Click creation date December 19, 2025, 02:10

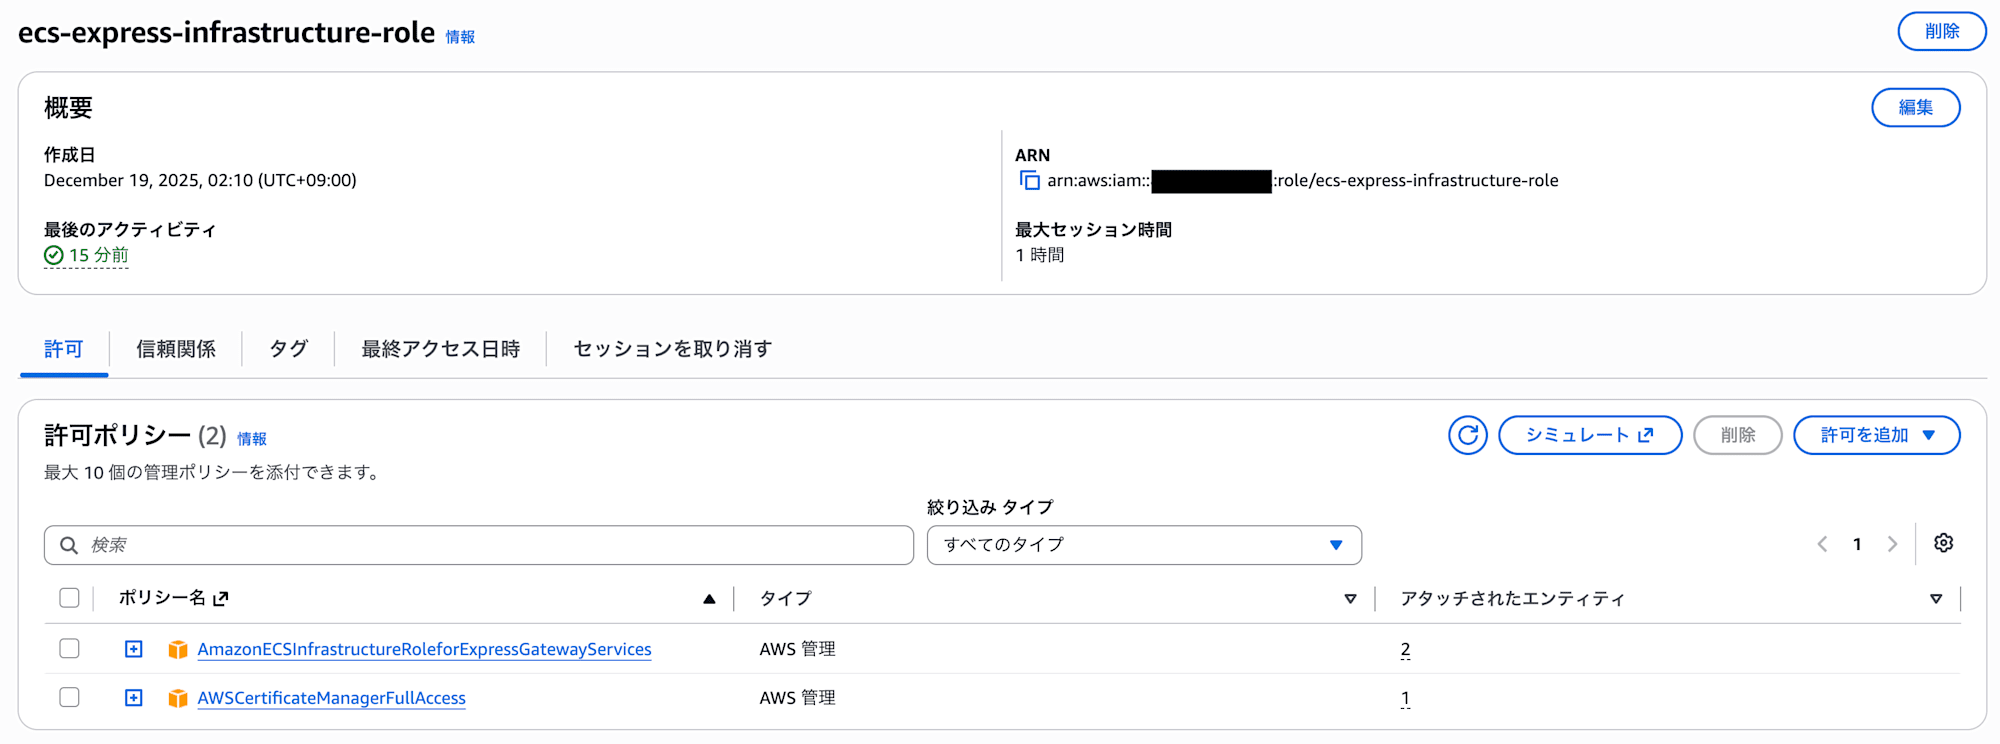pos(200,181)
